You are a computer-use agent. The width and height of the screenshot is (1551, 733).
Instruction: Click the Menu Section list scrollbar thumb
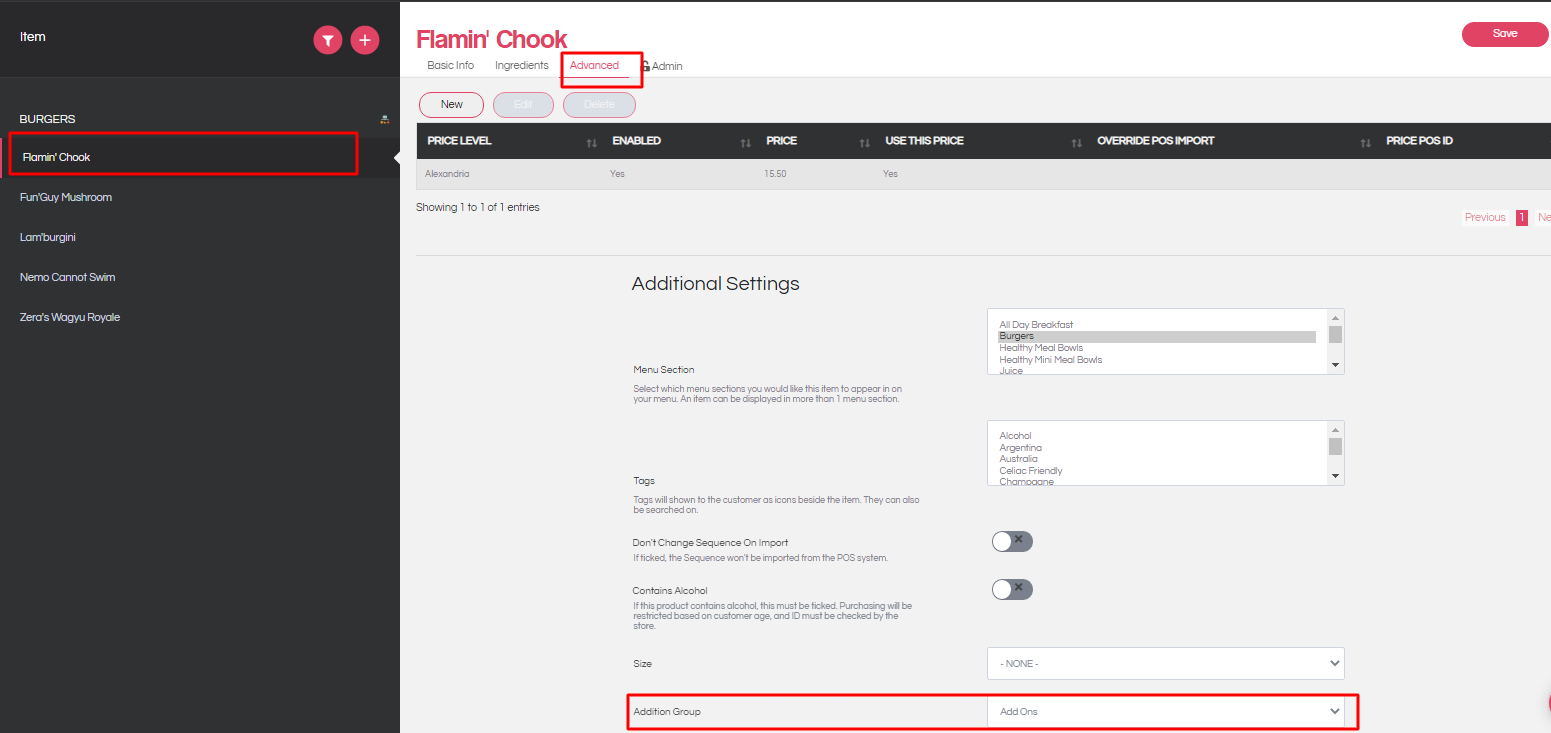[1335, 334]
